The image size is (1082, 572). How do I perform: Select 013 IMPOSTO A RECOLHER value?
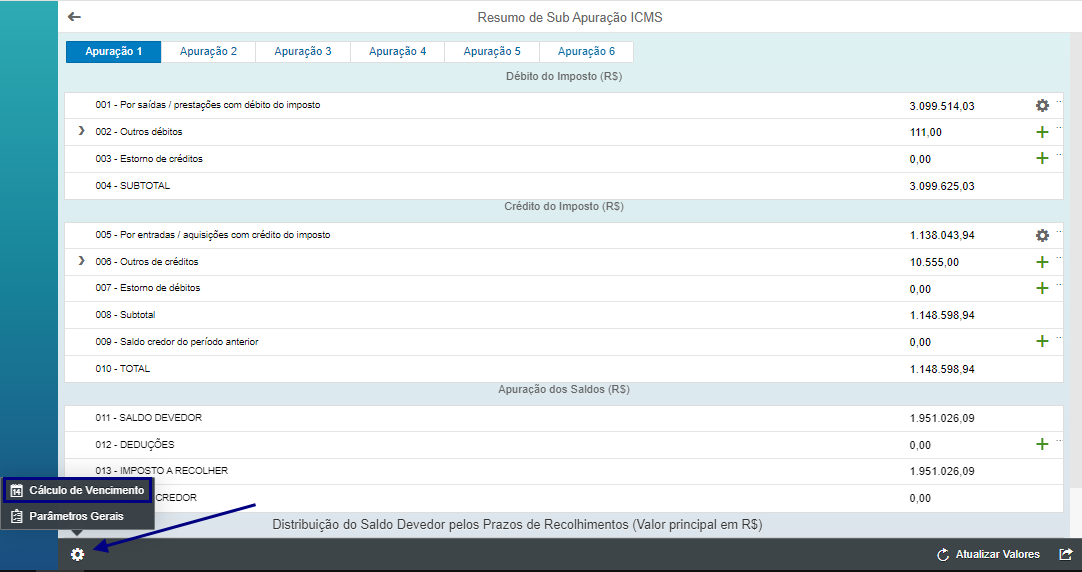(942, 471)
